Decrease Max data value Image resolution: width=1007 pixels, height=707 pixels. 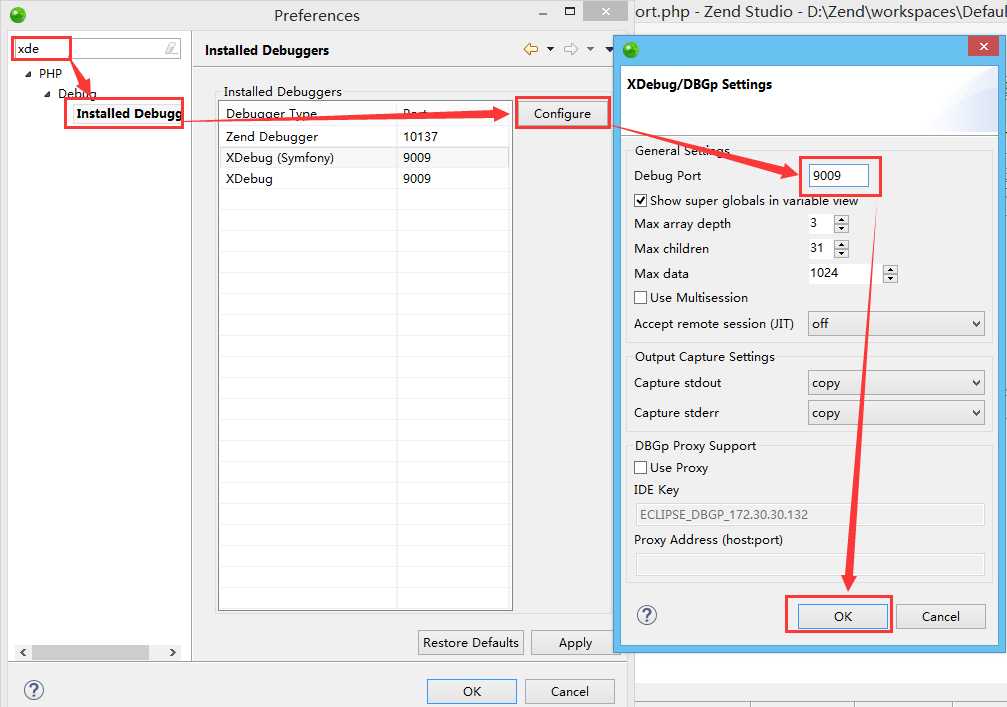pos(890,279)
